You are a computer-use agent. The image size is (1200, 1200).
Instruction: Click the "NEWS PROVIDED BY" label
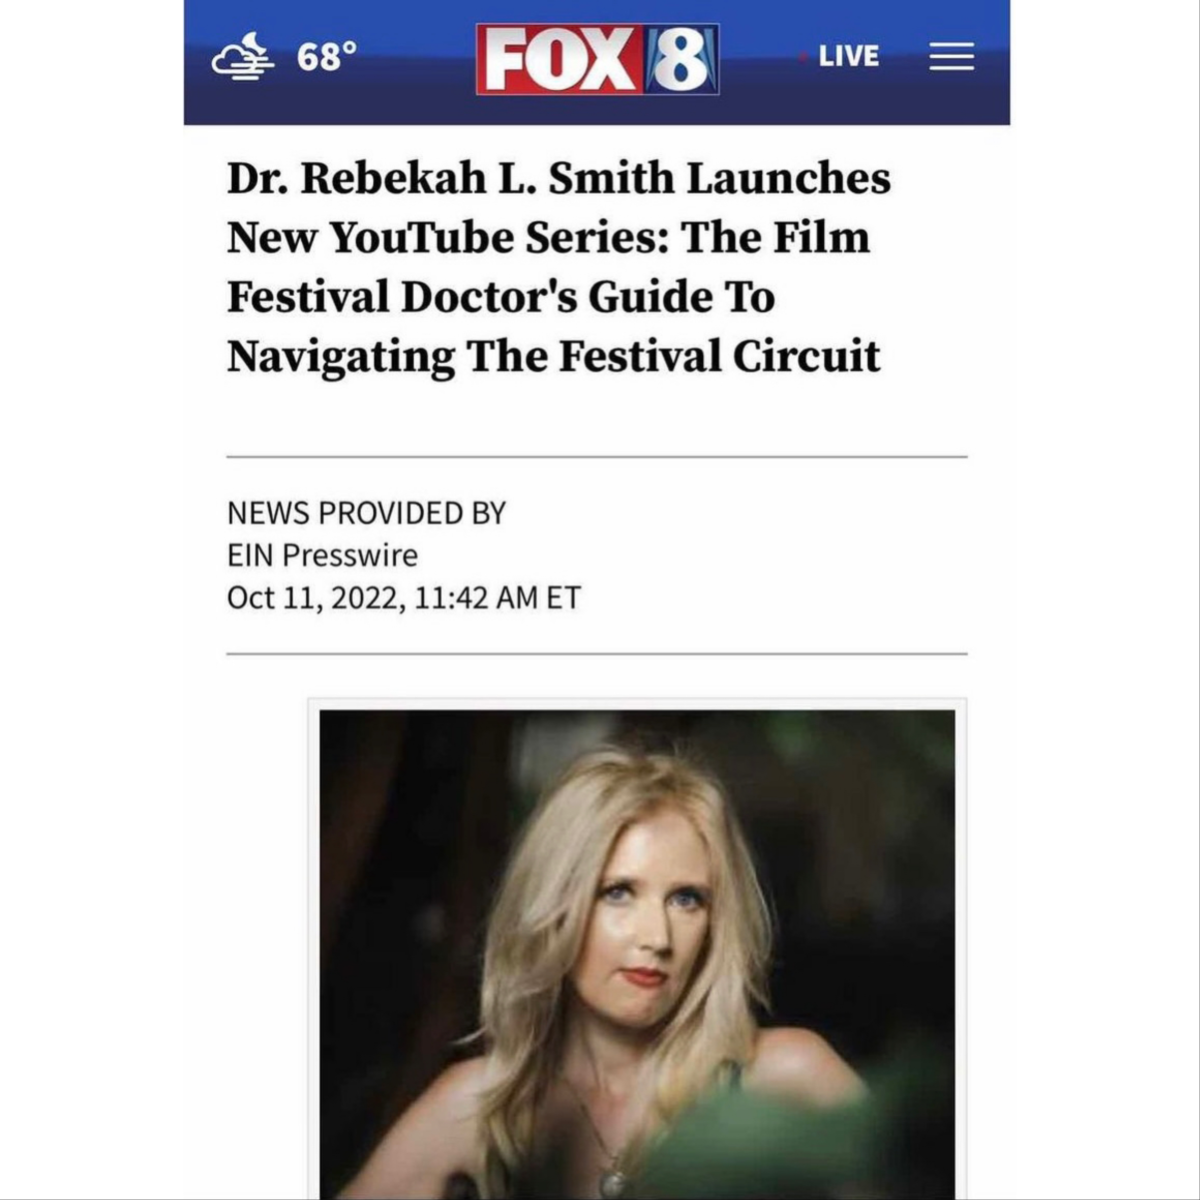[x=366, y=513]
